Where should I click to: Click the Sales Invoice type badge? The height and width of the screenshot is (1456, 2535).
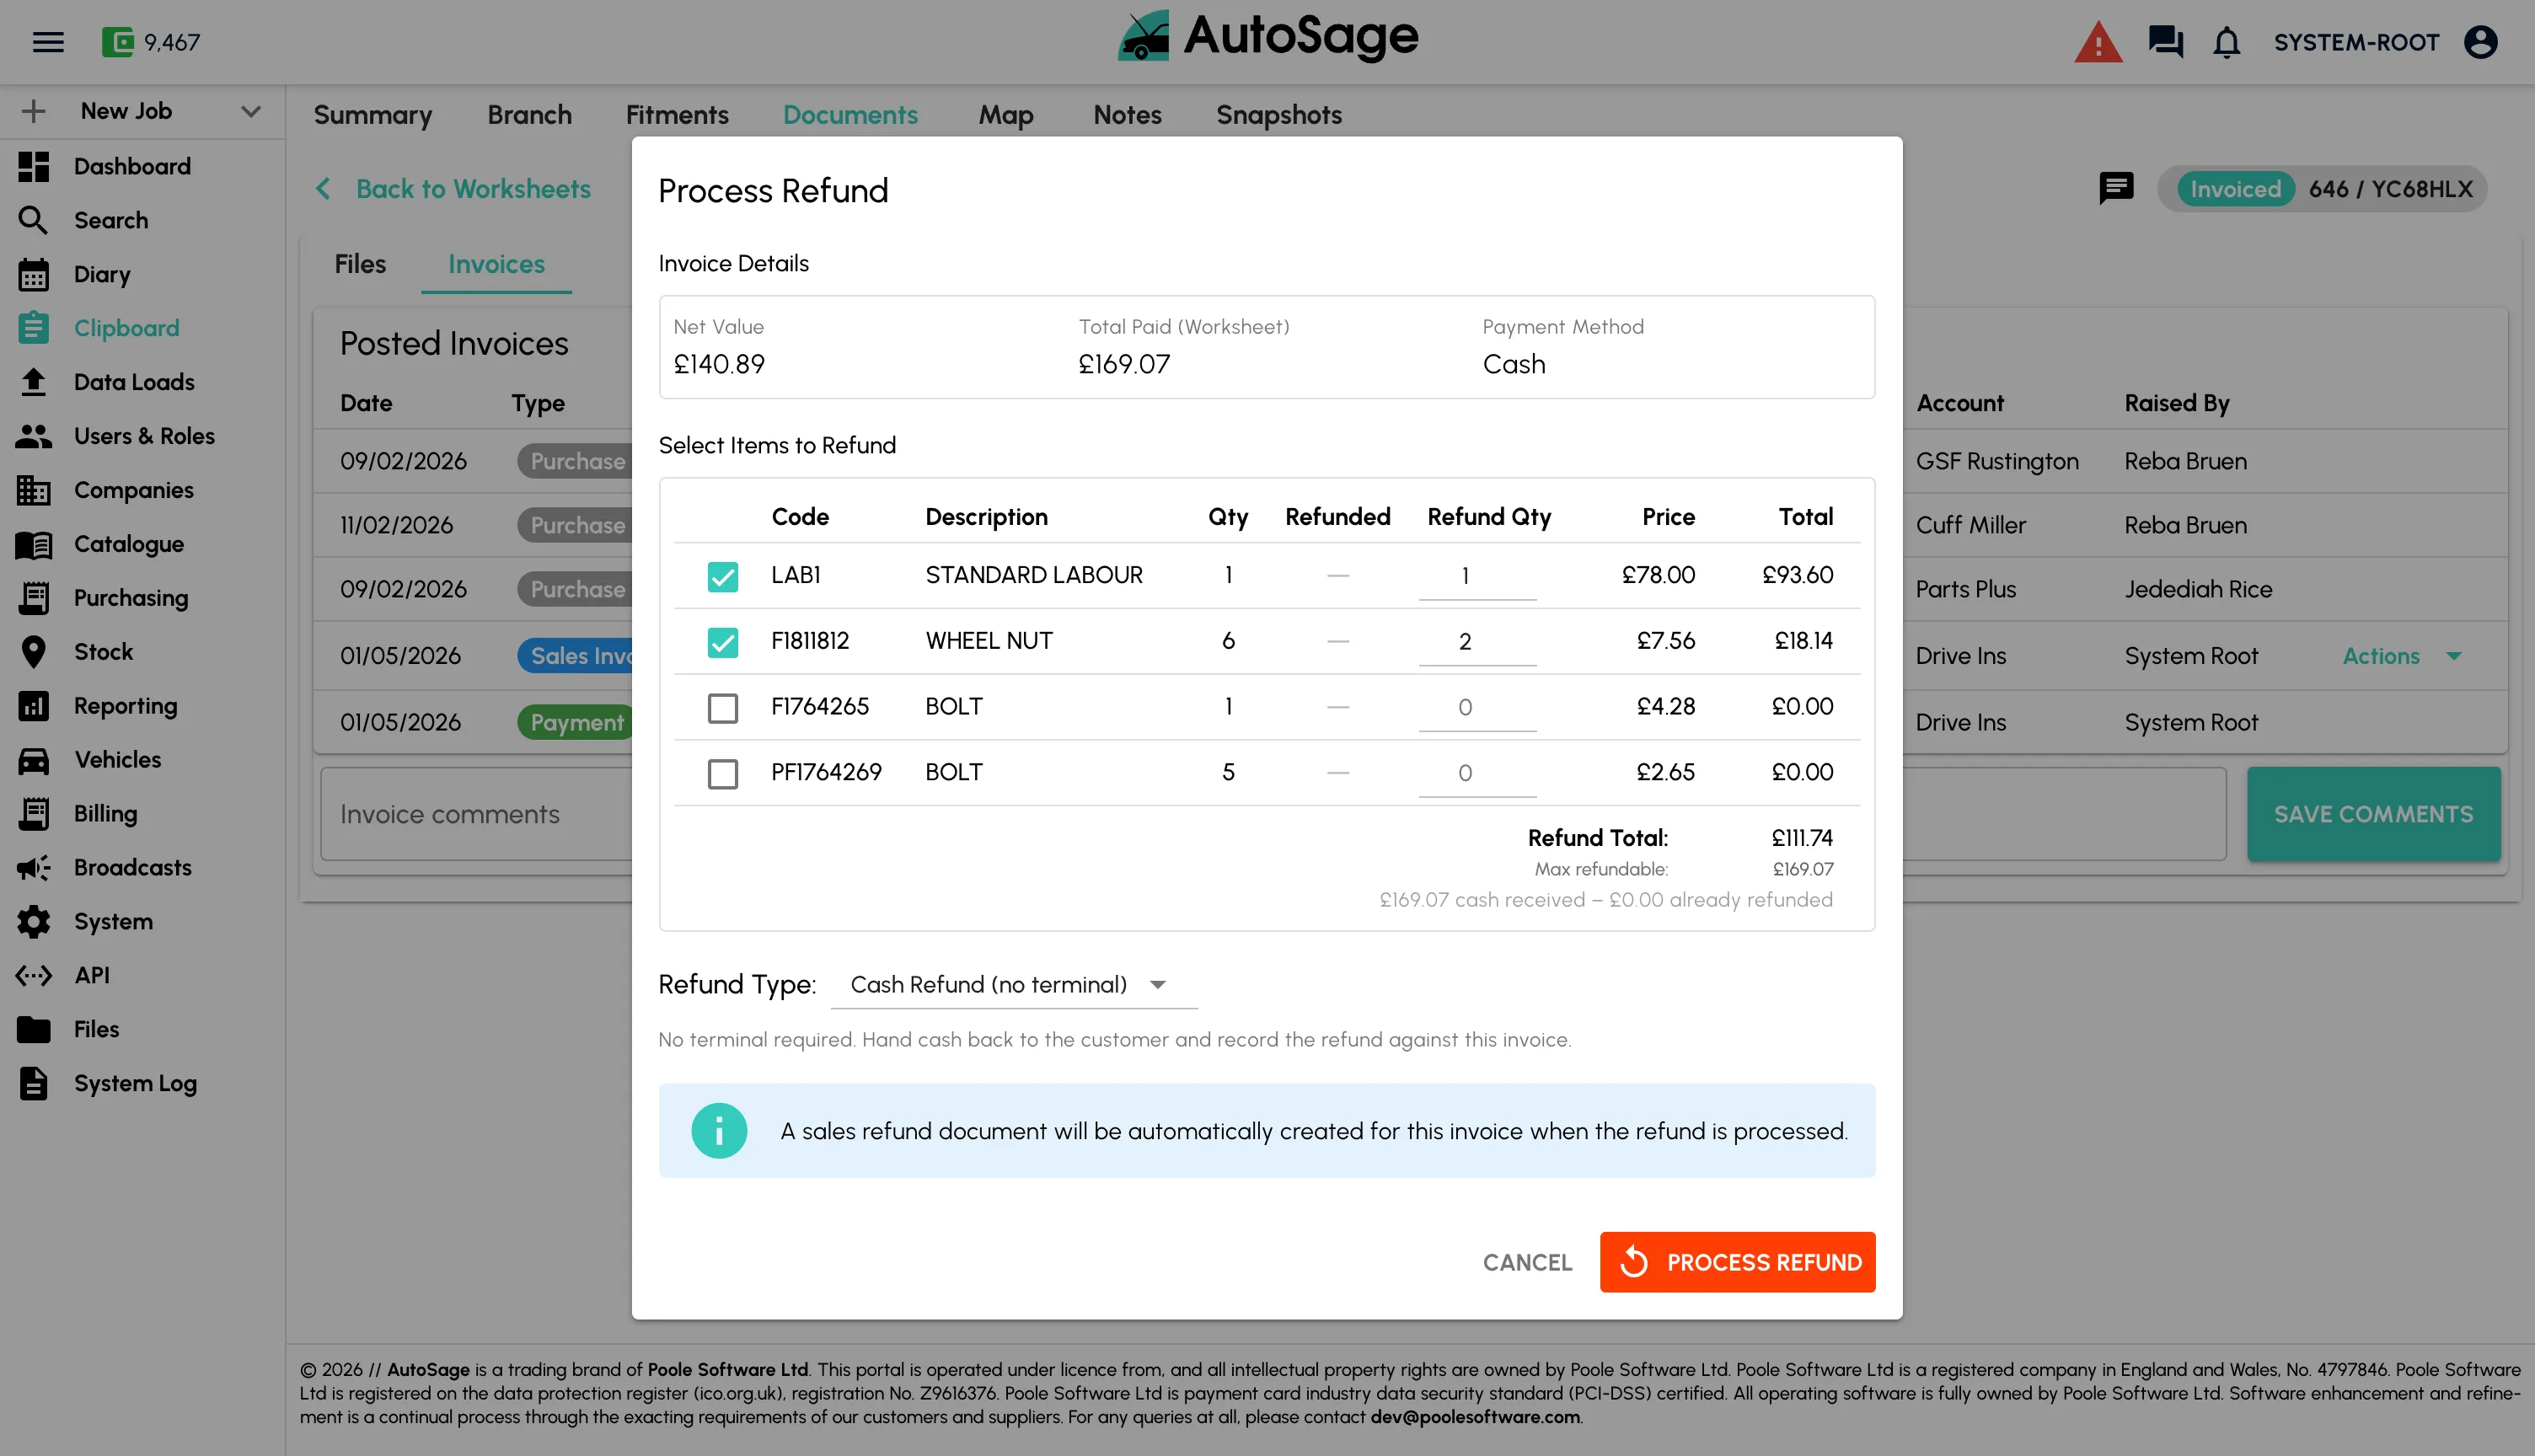click(x=576, y=656)
